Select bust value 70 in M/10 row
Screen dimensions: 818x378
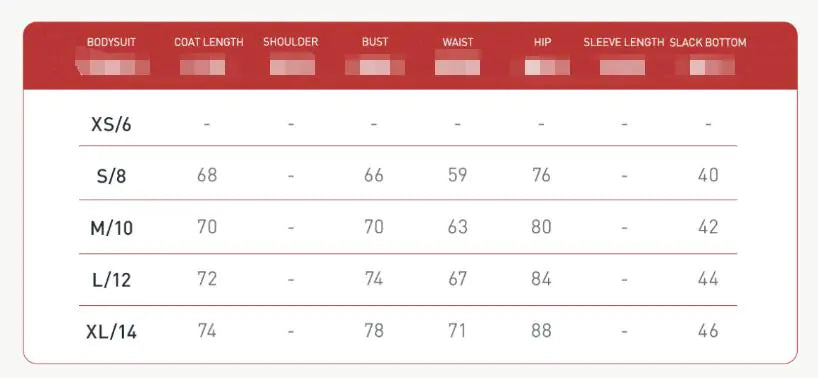coord(374,227)
